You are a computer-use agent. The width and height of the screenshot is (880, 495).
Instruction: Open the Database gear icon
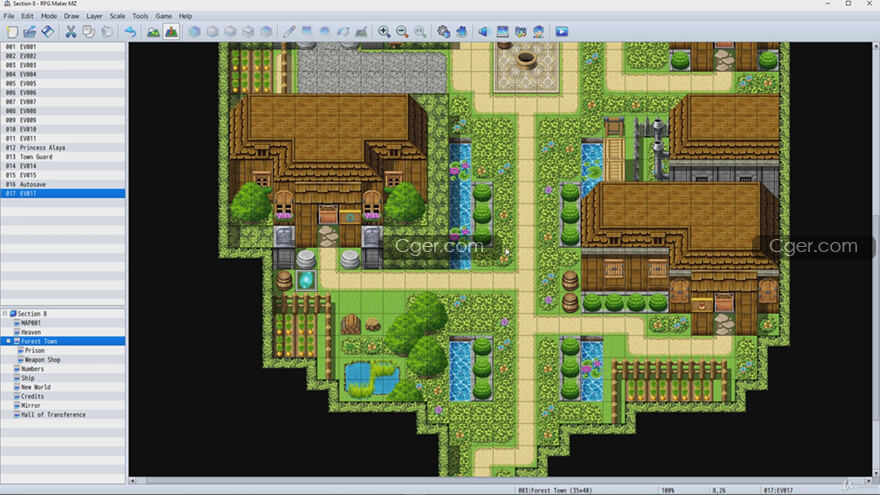(443, 31)
